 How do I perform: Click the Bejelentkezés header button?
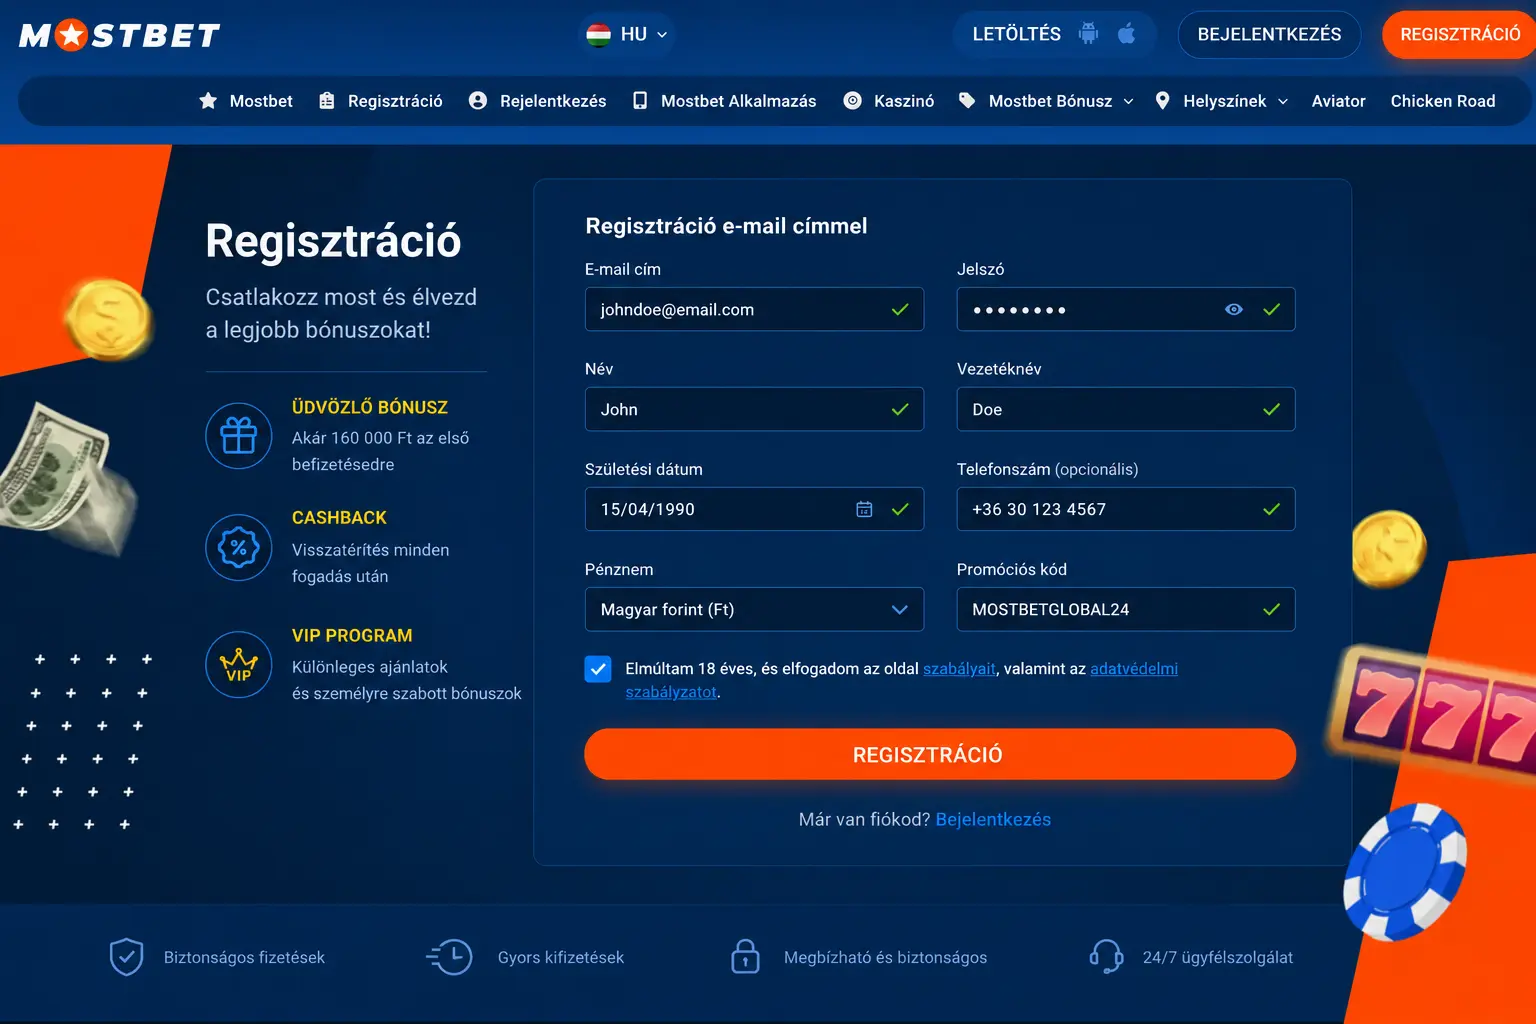click(1269, 34)
